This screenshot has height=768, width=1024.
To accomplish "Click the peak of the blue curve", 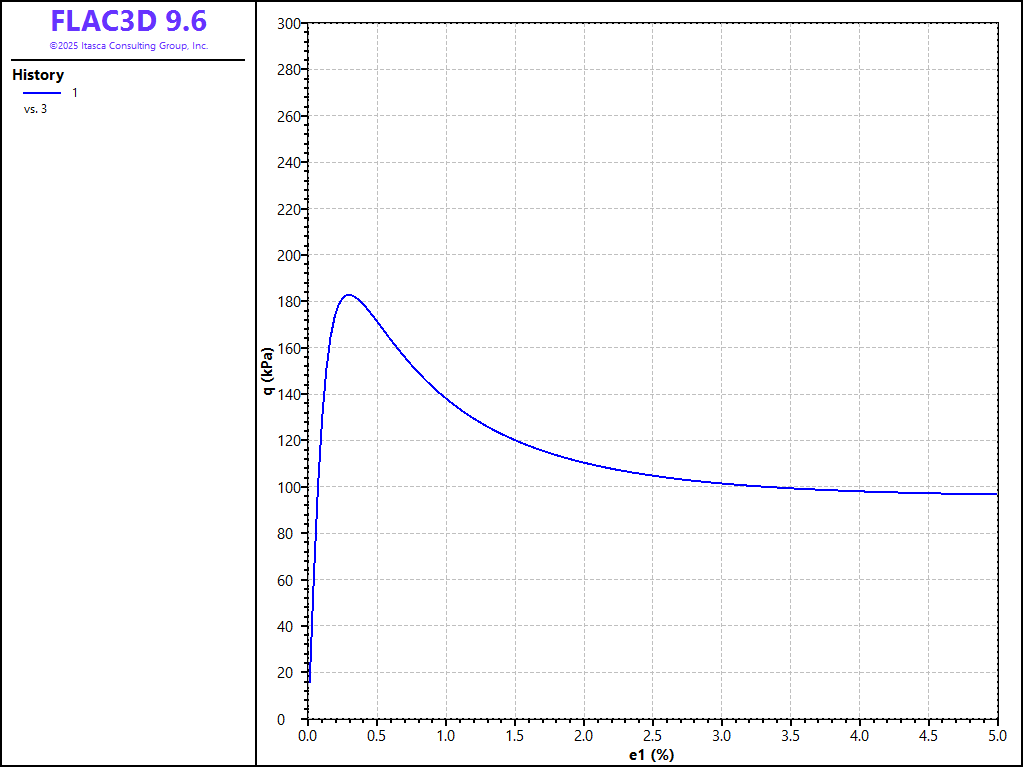I will coord(348,295).
